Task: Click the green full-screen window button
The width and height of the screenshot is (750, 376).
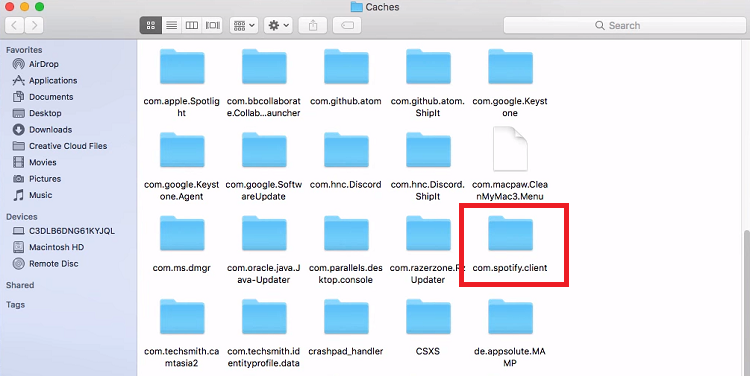Action: 40,7
